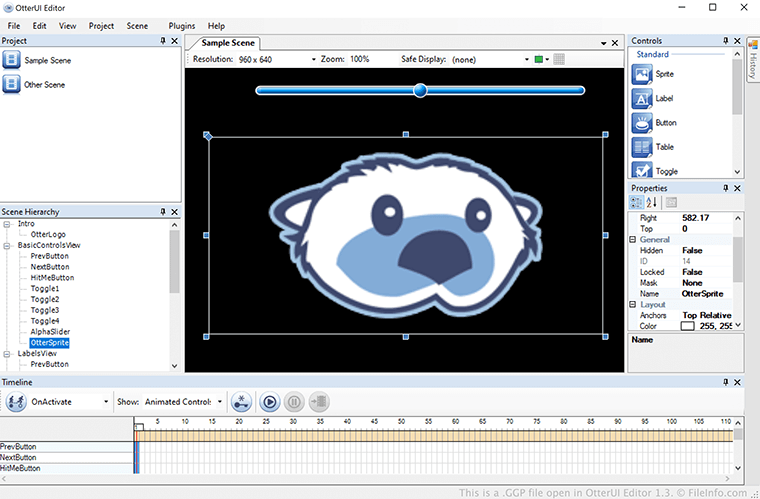This screenshot has height=499, width=760.
Task: Pick the Label control icon
Action: [642, 98]
